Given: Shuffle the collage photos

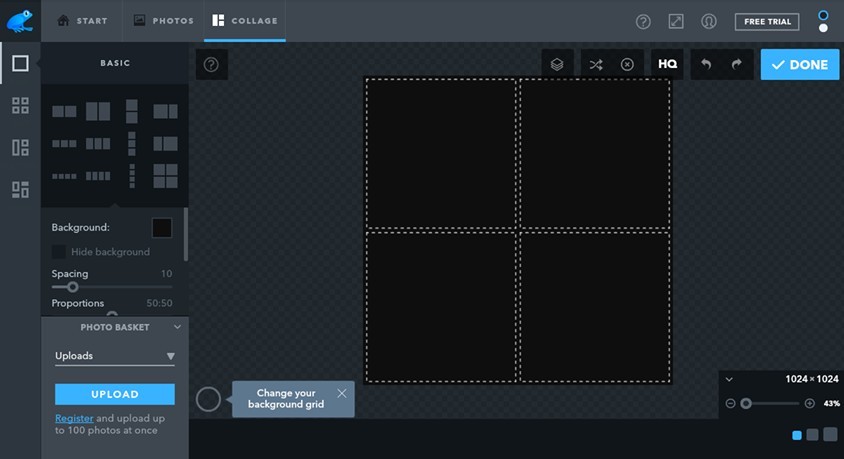Looking at the screenshot, I should pyautogui.click(x=596, y=65).
